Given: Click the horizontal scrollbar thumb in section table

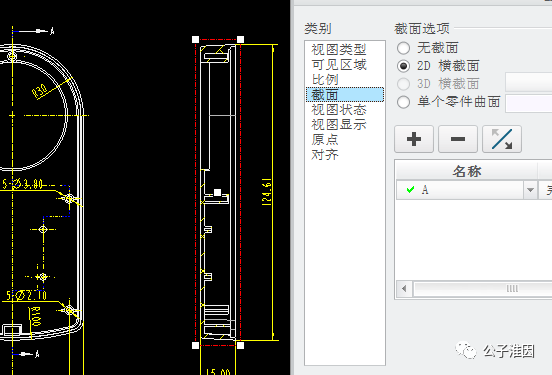Looking at the screenshot, I should [512, 289].
